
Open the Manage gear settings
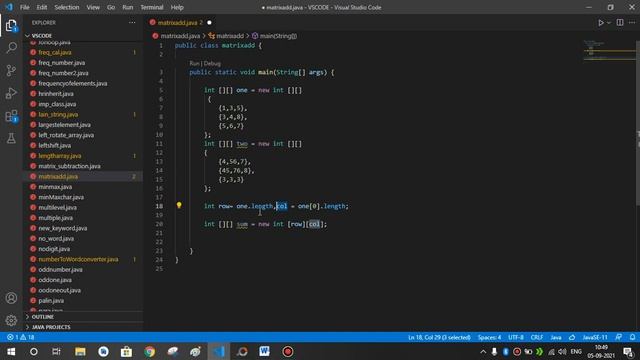tap(11, 320)
